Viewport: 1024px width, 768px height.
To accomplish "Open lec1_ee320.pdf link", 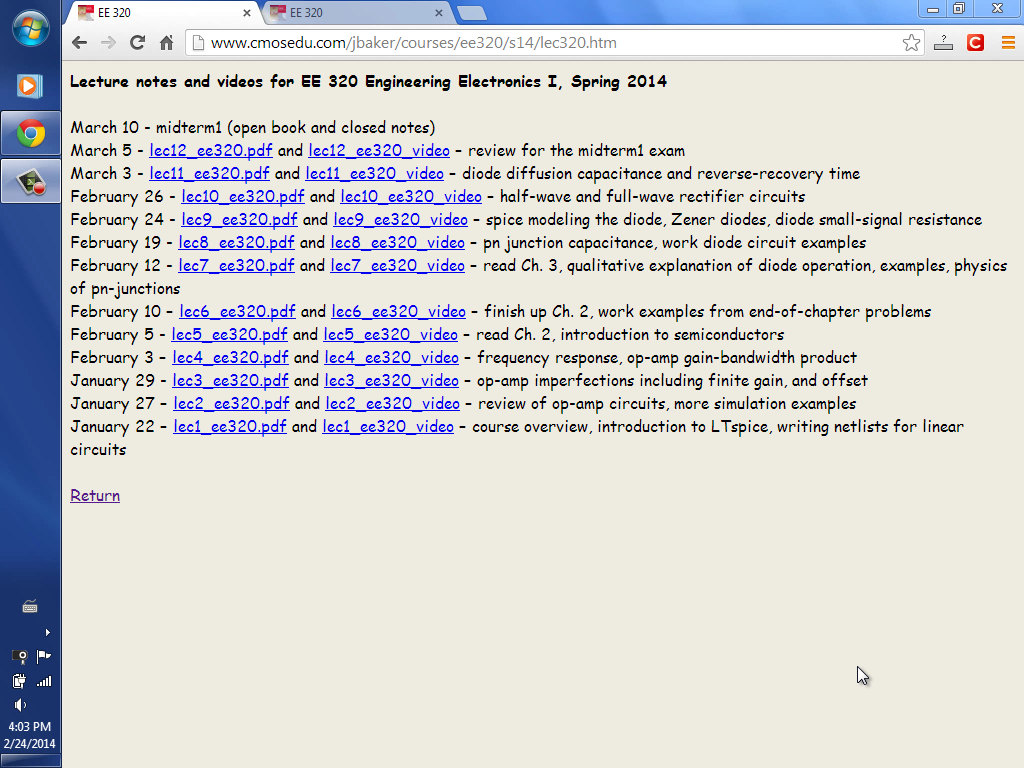I will 230,426.
